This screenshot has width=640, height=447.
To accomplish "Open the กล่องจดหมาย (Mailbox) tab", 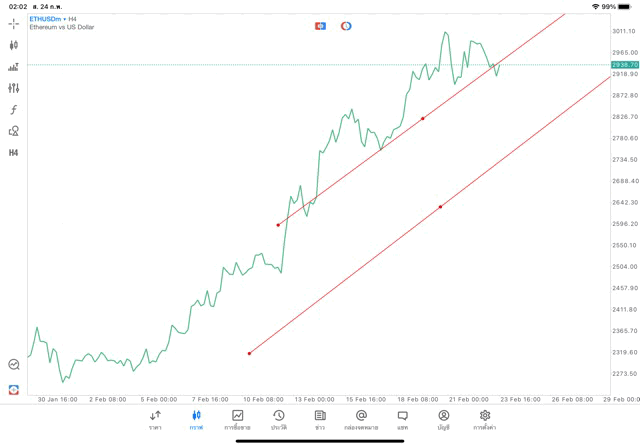I will pyautogui.click(x=361, y=420).
